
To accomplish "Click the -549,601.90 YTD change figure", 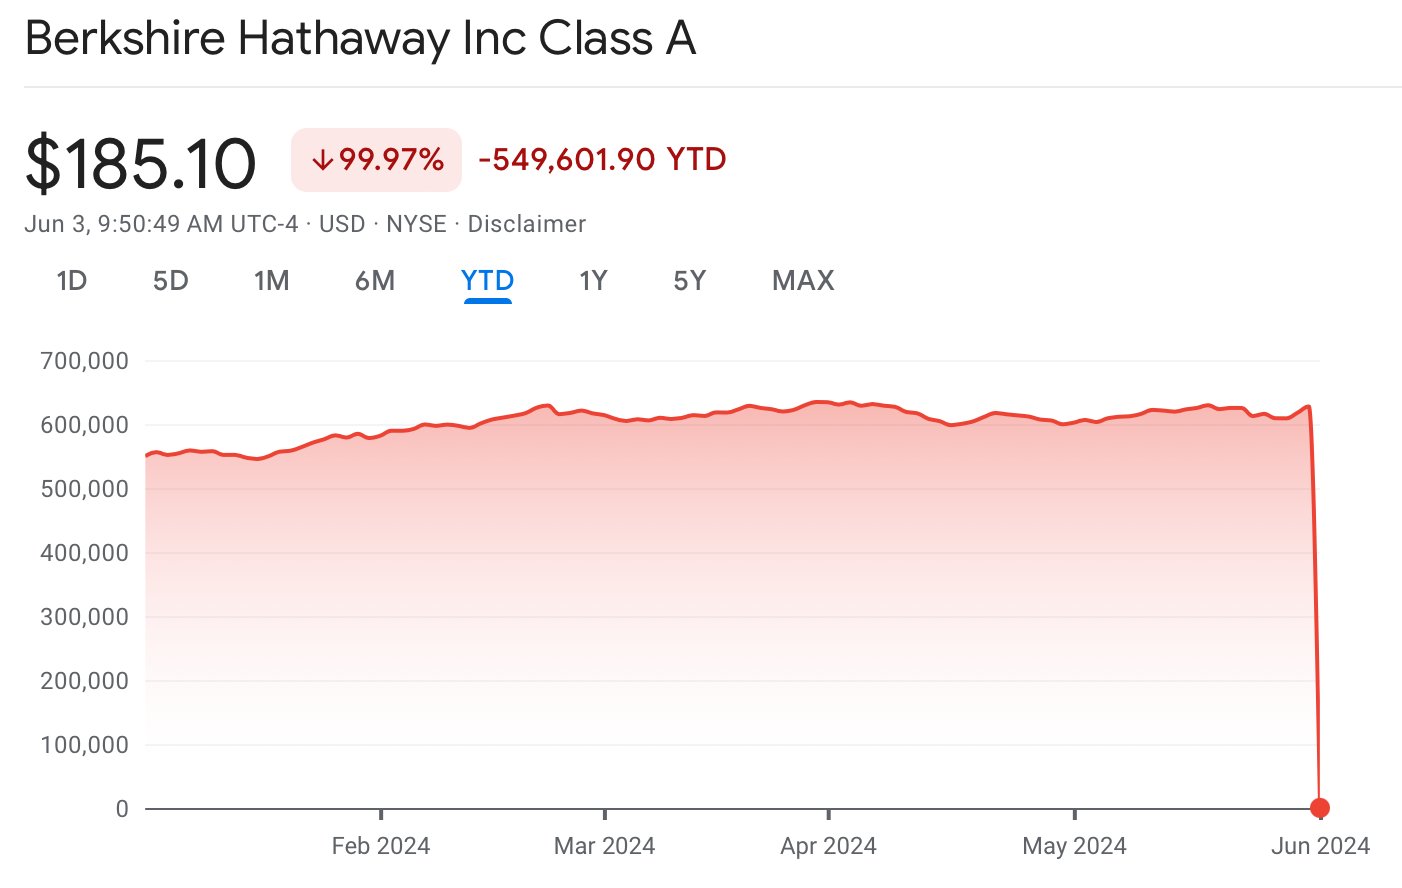I will pyautogui.click(x=601, y=159).
